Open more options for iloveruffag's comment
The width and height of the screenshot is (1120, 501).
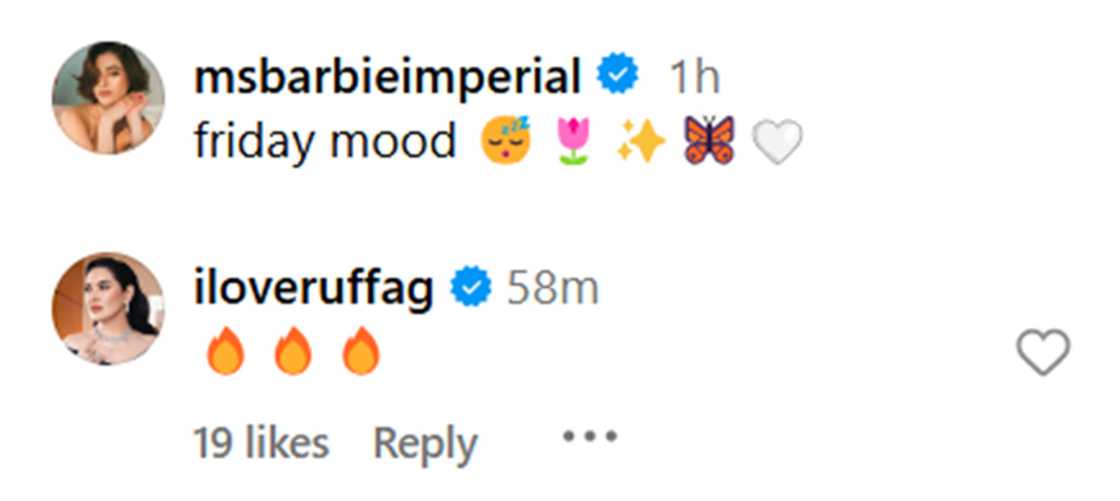[590, 437]
